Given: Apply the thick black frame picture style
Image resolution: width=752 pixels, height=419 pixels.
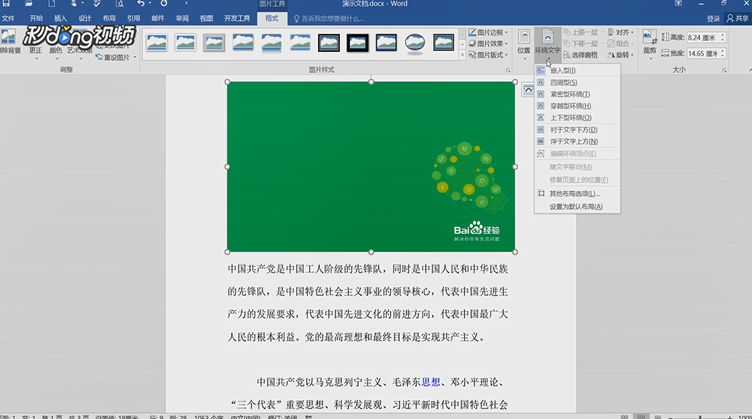Looking at the screenshot, I should point(357,43).
